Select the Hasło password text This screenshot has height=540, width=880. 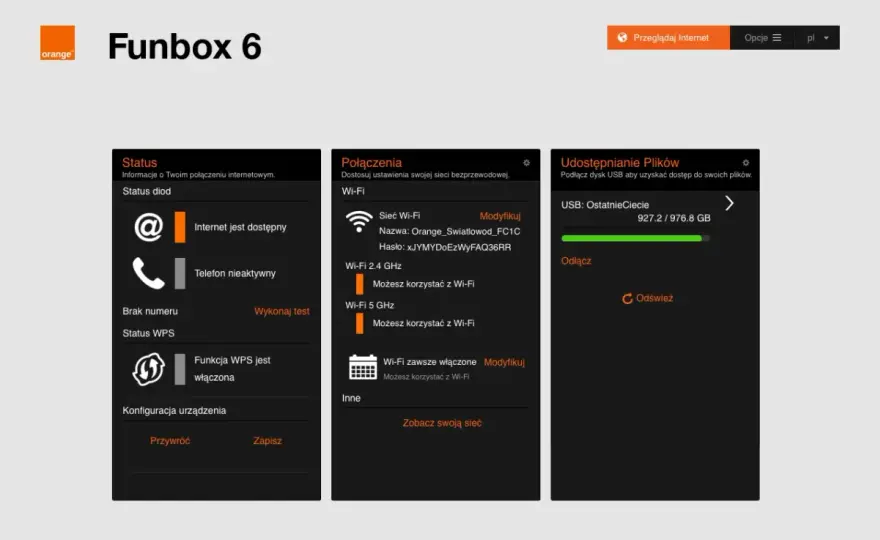(459, 247)
